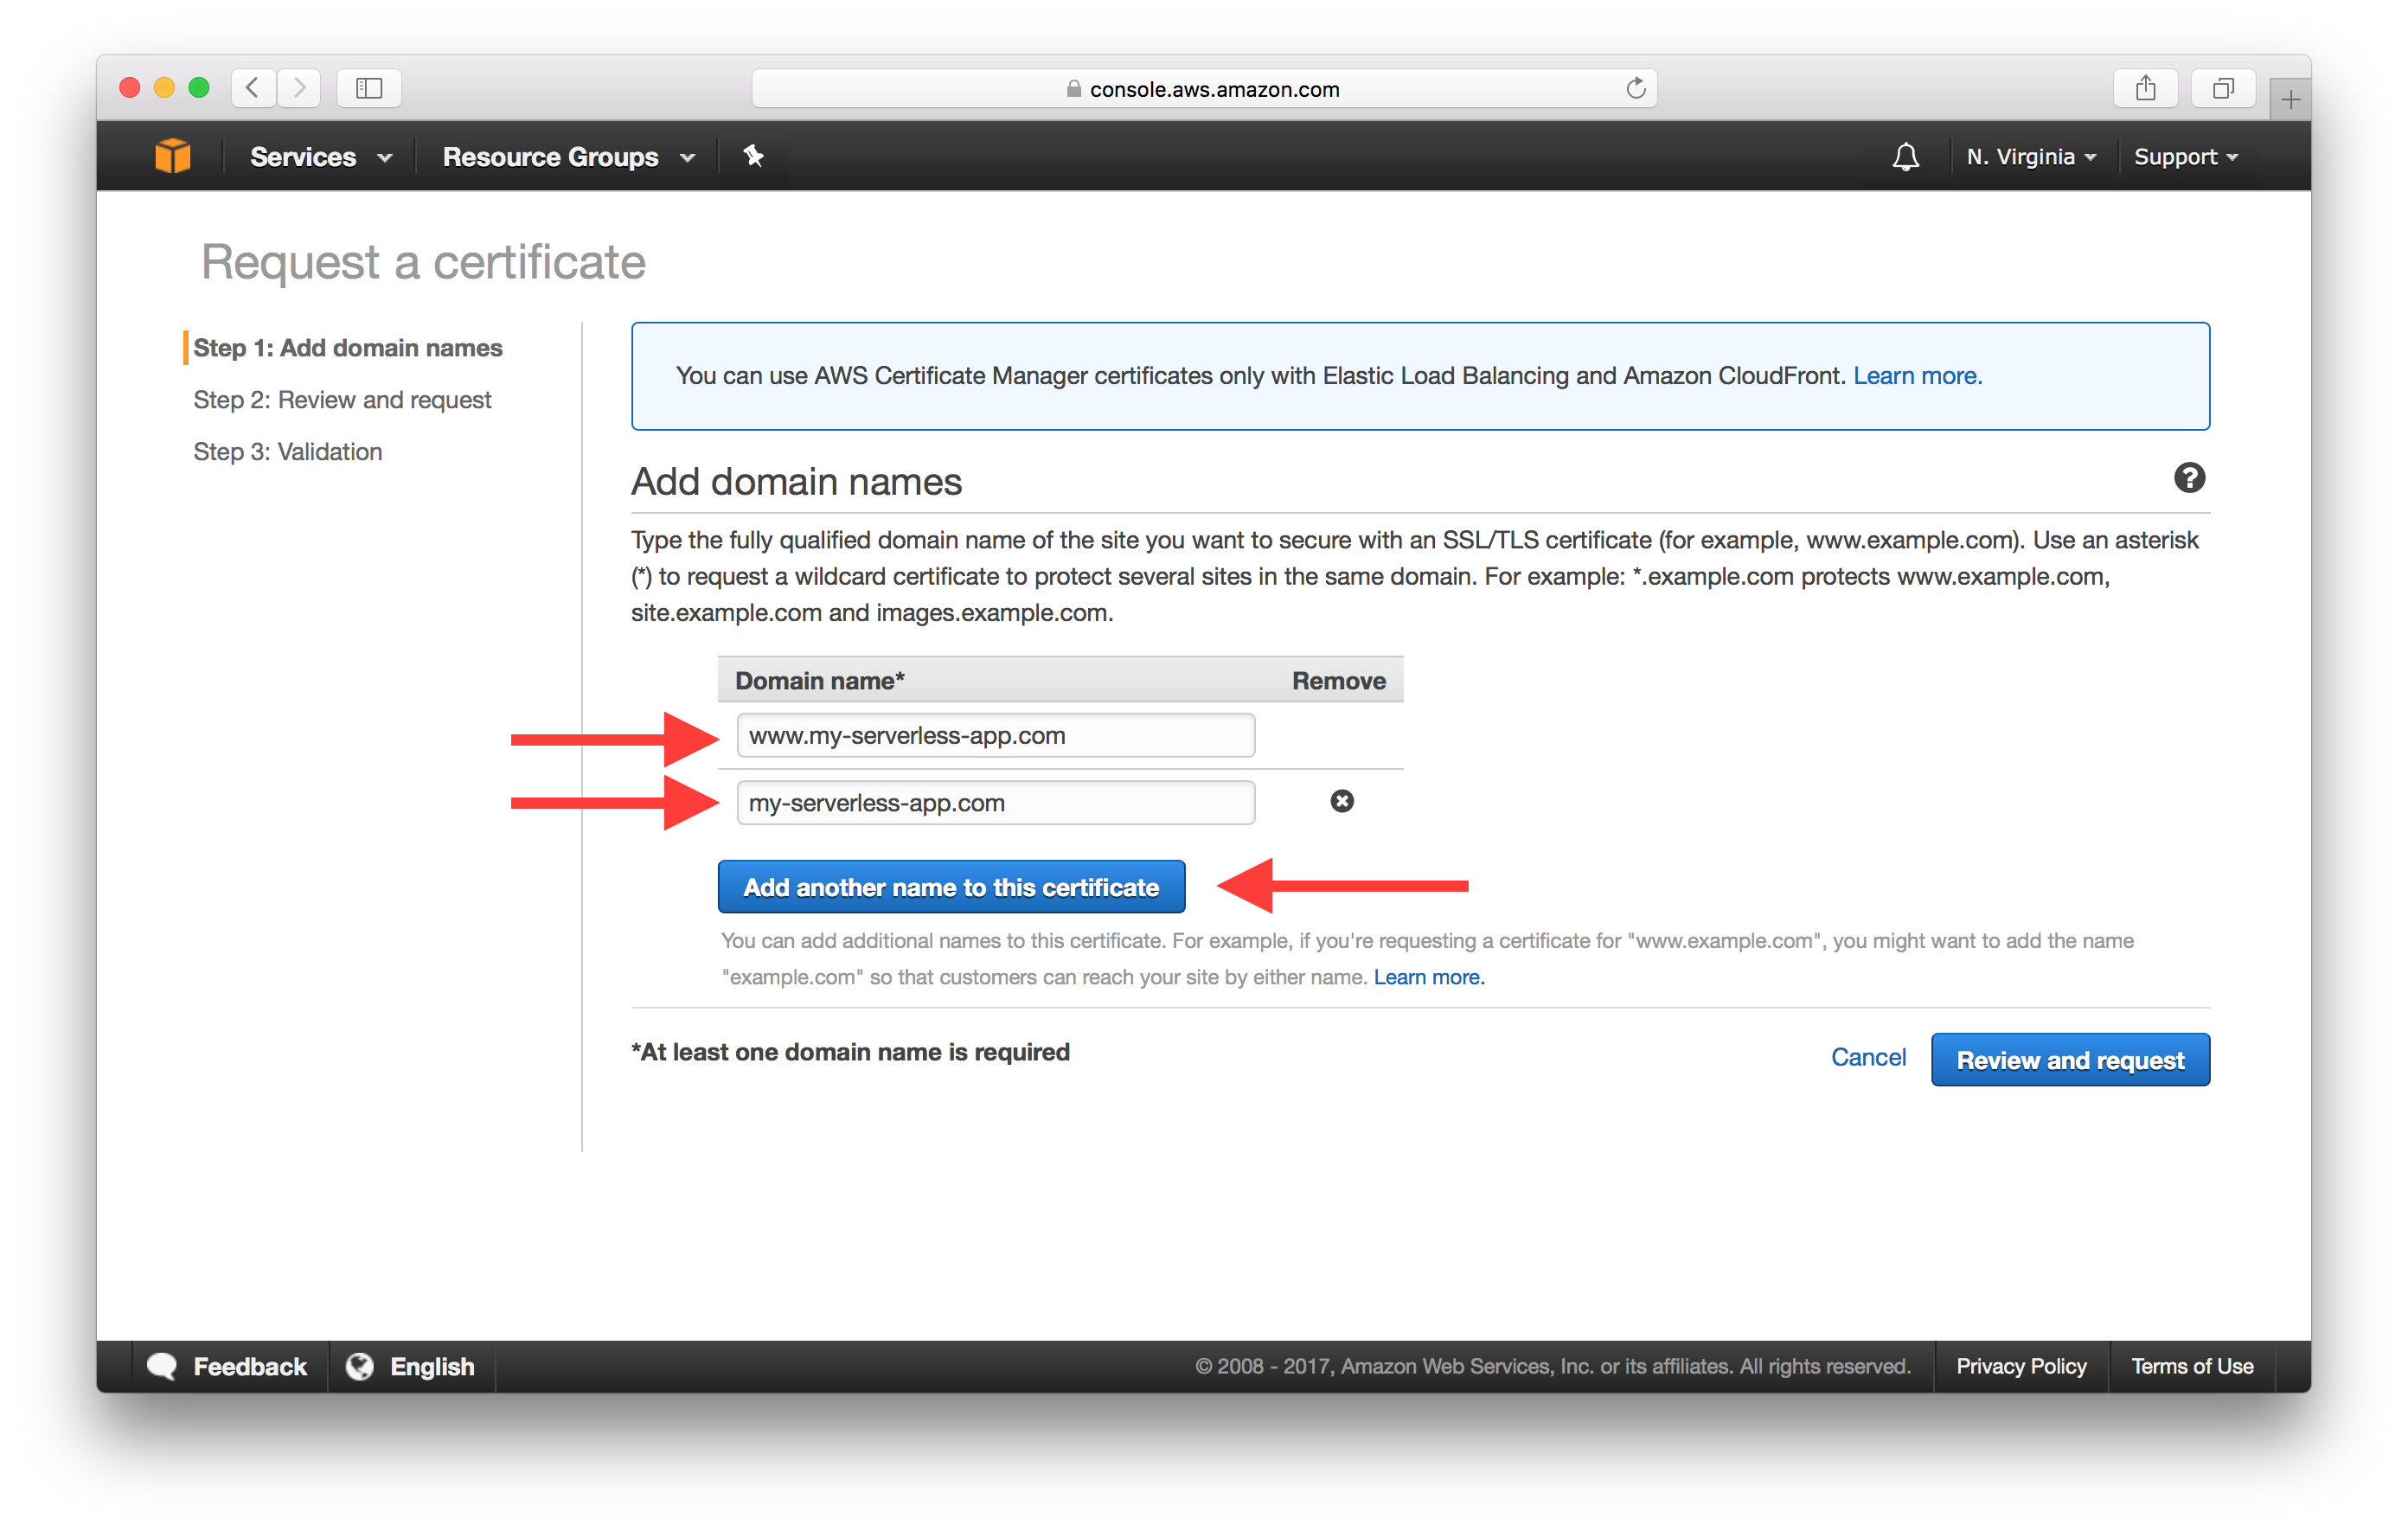Image resolution: width=2408 pixels, height=1531 pixels.
Task: Click the help question mark icon
Action: 2189,478
